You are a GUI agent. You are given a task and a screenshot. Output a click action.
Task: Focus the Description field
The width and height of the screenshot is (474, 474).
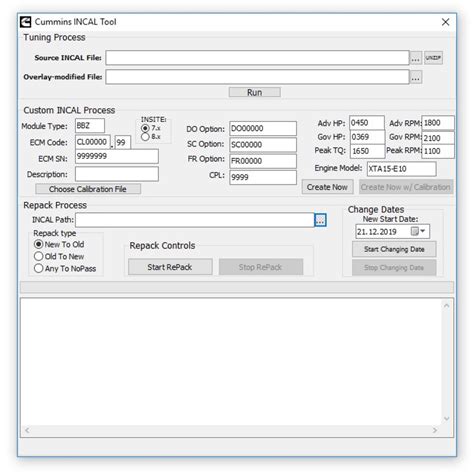pyautogui.click(x=117, y=174)
